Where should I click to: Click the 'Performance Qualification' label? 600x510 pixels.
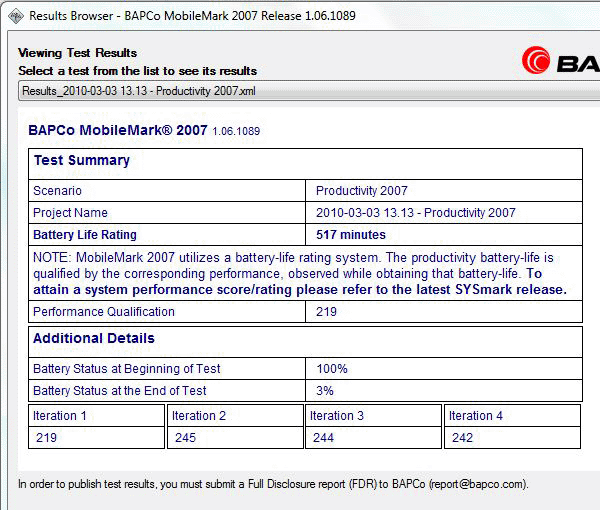(x=104, y=312)
